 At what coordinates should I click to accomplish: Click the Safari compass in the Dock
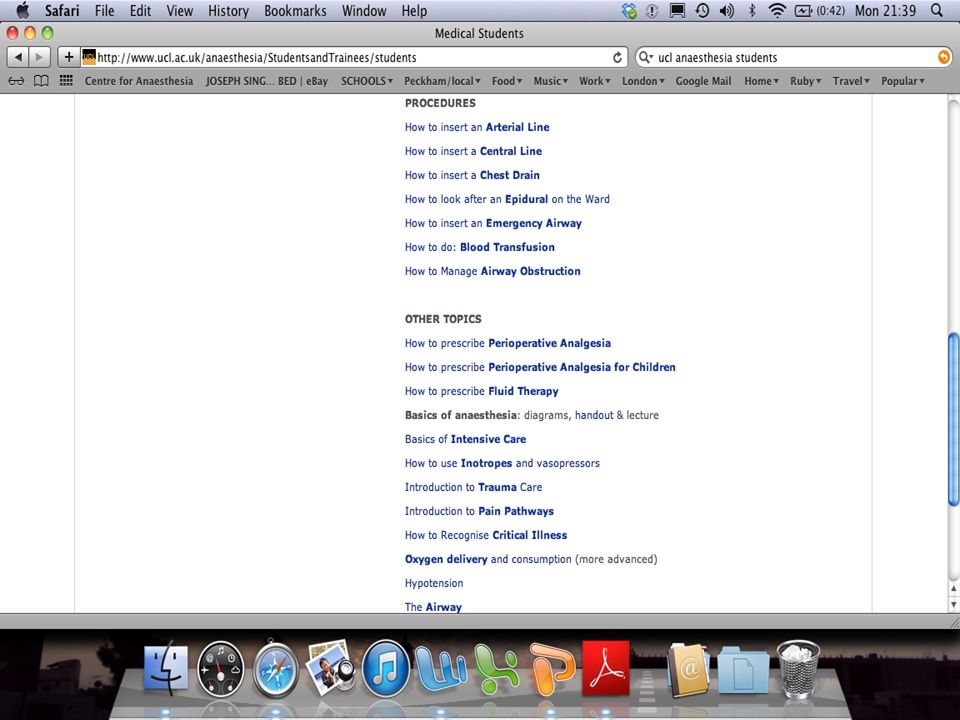tap(276, 669)
